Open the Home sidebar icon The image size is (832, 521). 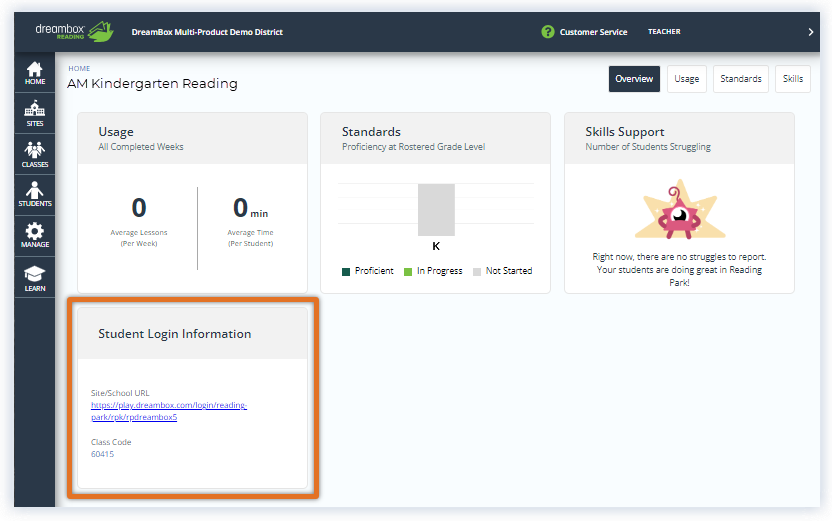click(x=34, y=73)
